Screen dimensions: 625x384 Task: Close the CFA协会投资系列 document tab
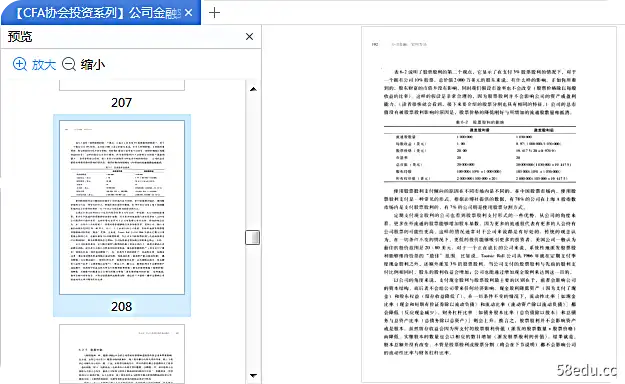pos(189,13)
